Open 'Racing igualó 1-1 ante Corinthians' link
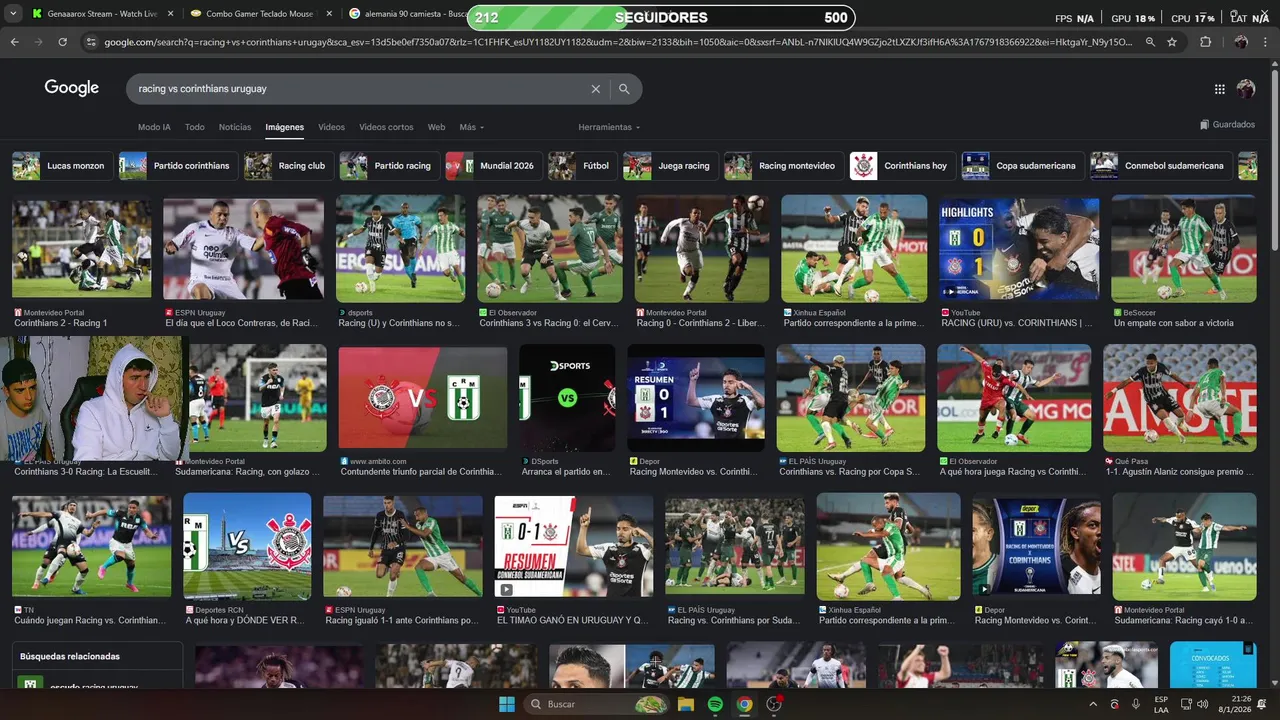 tap(402, 620)
